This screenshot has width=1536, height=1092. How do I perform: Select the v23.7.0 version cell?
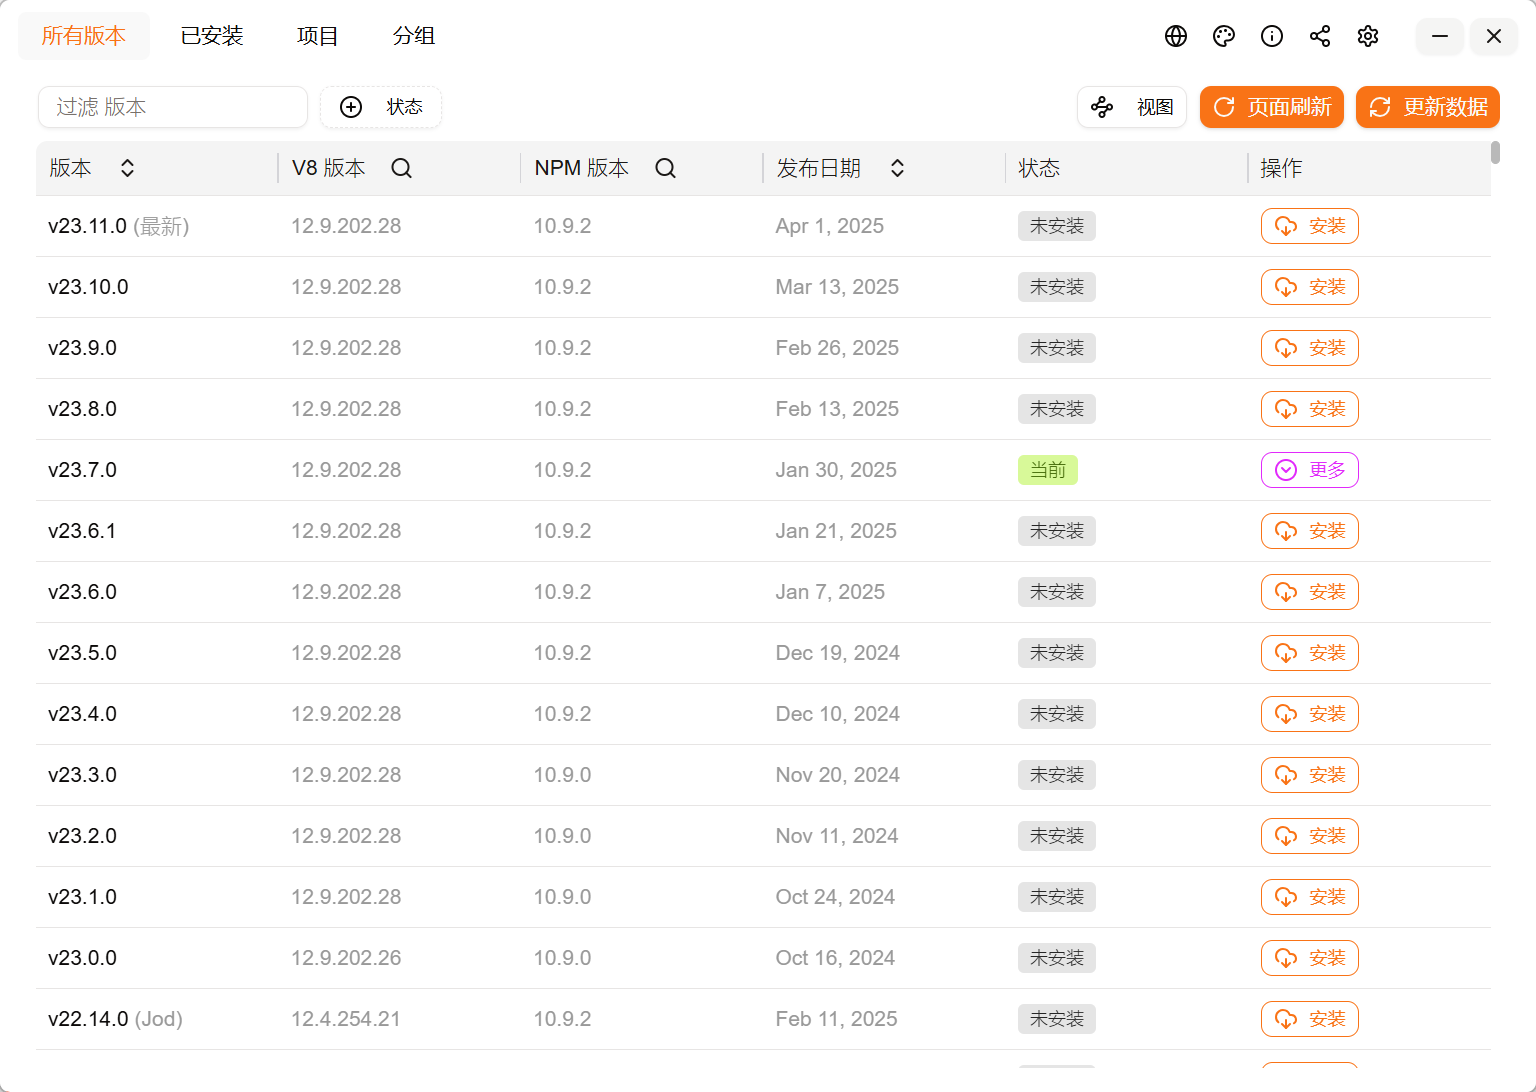83,470
